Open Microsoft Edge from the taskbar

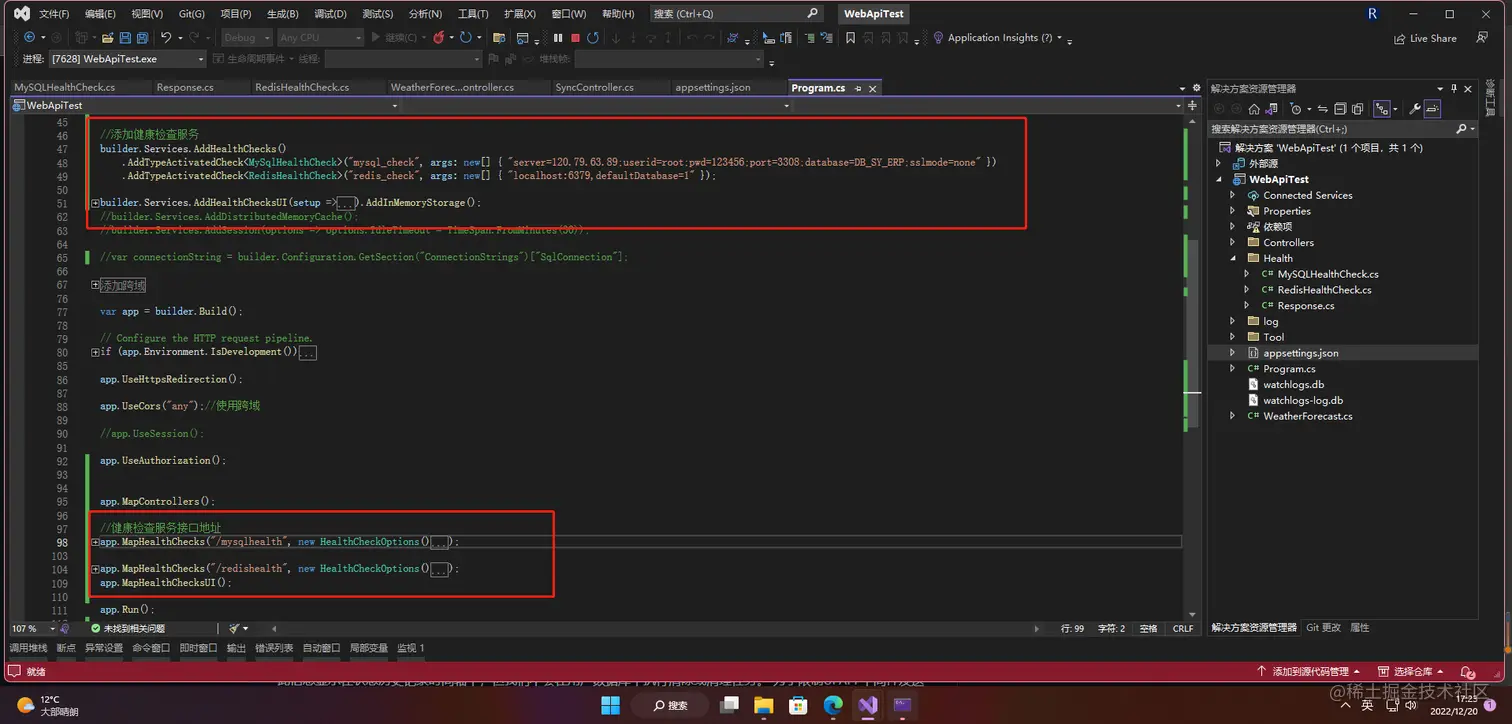pos(833,705)
